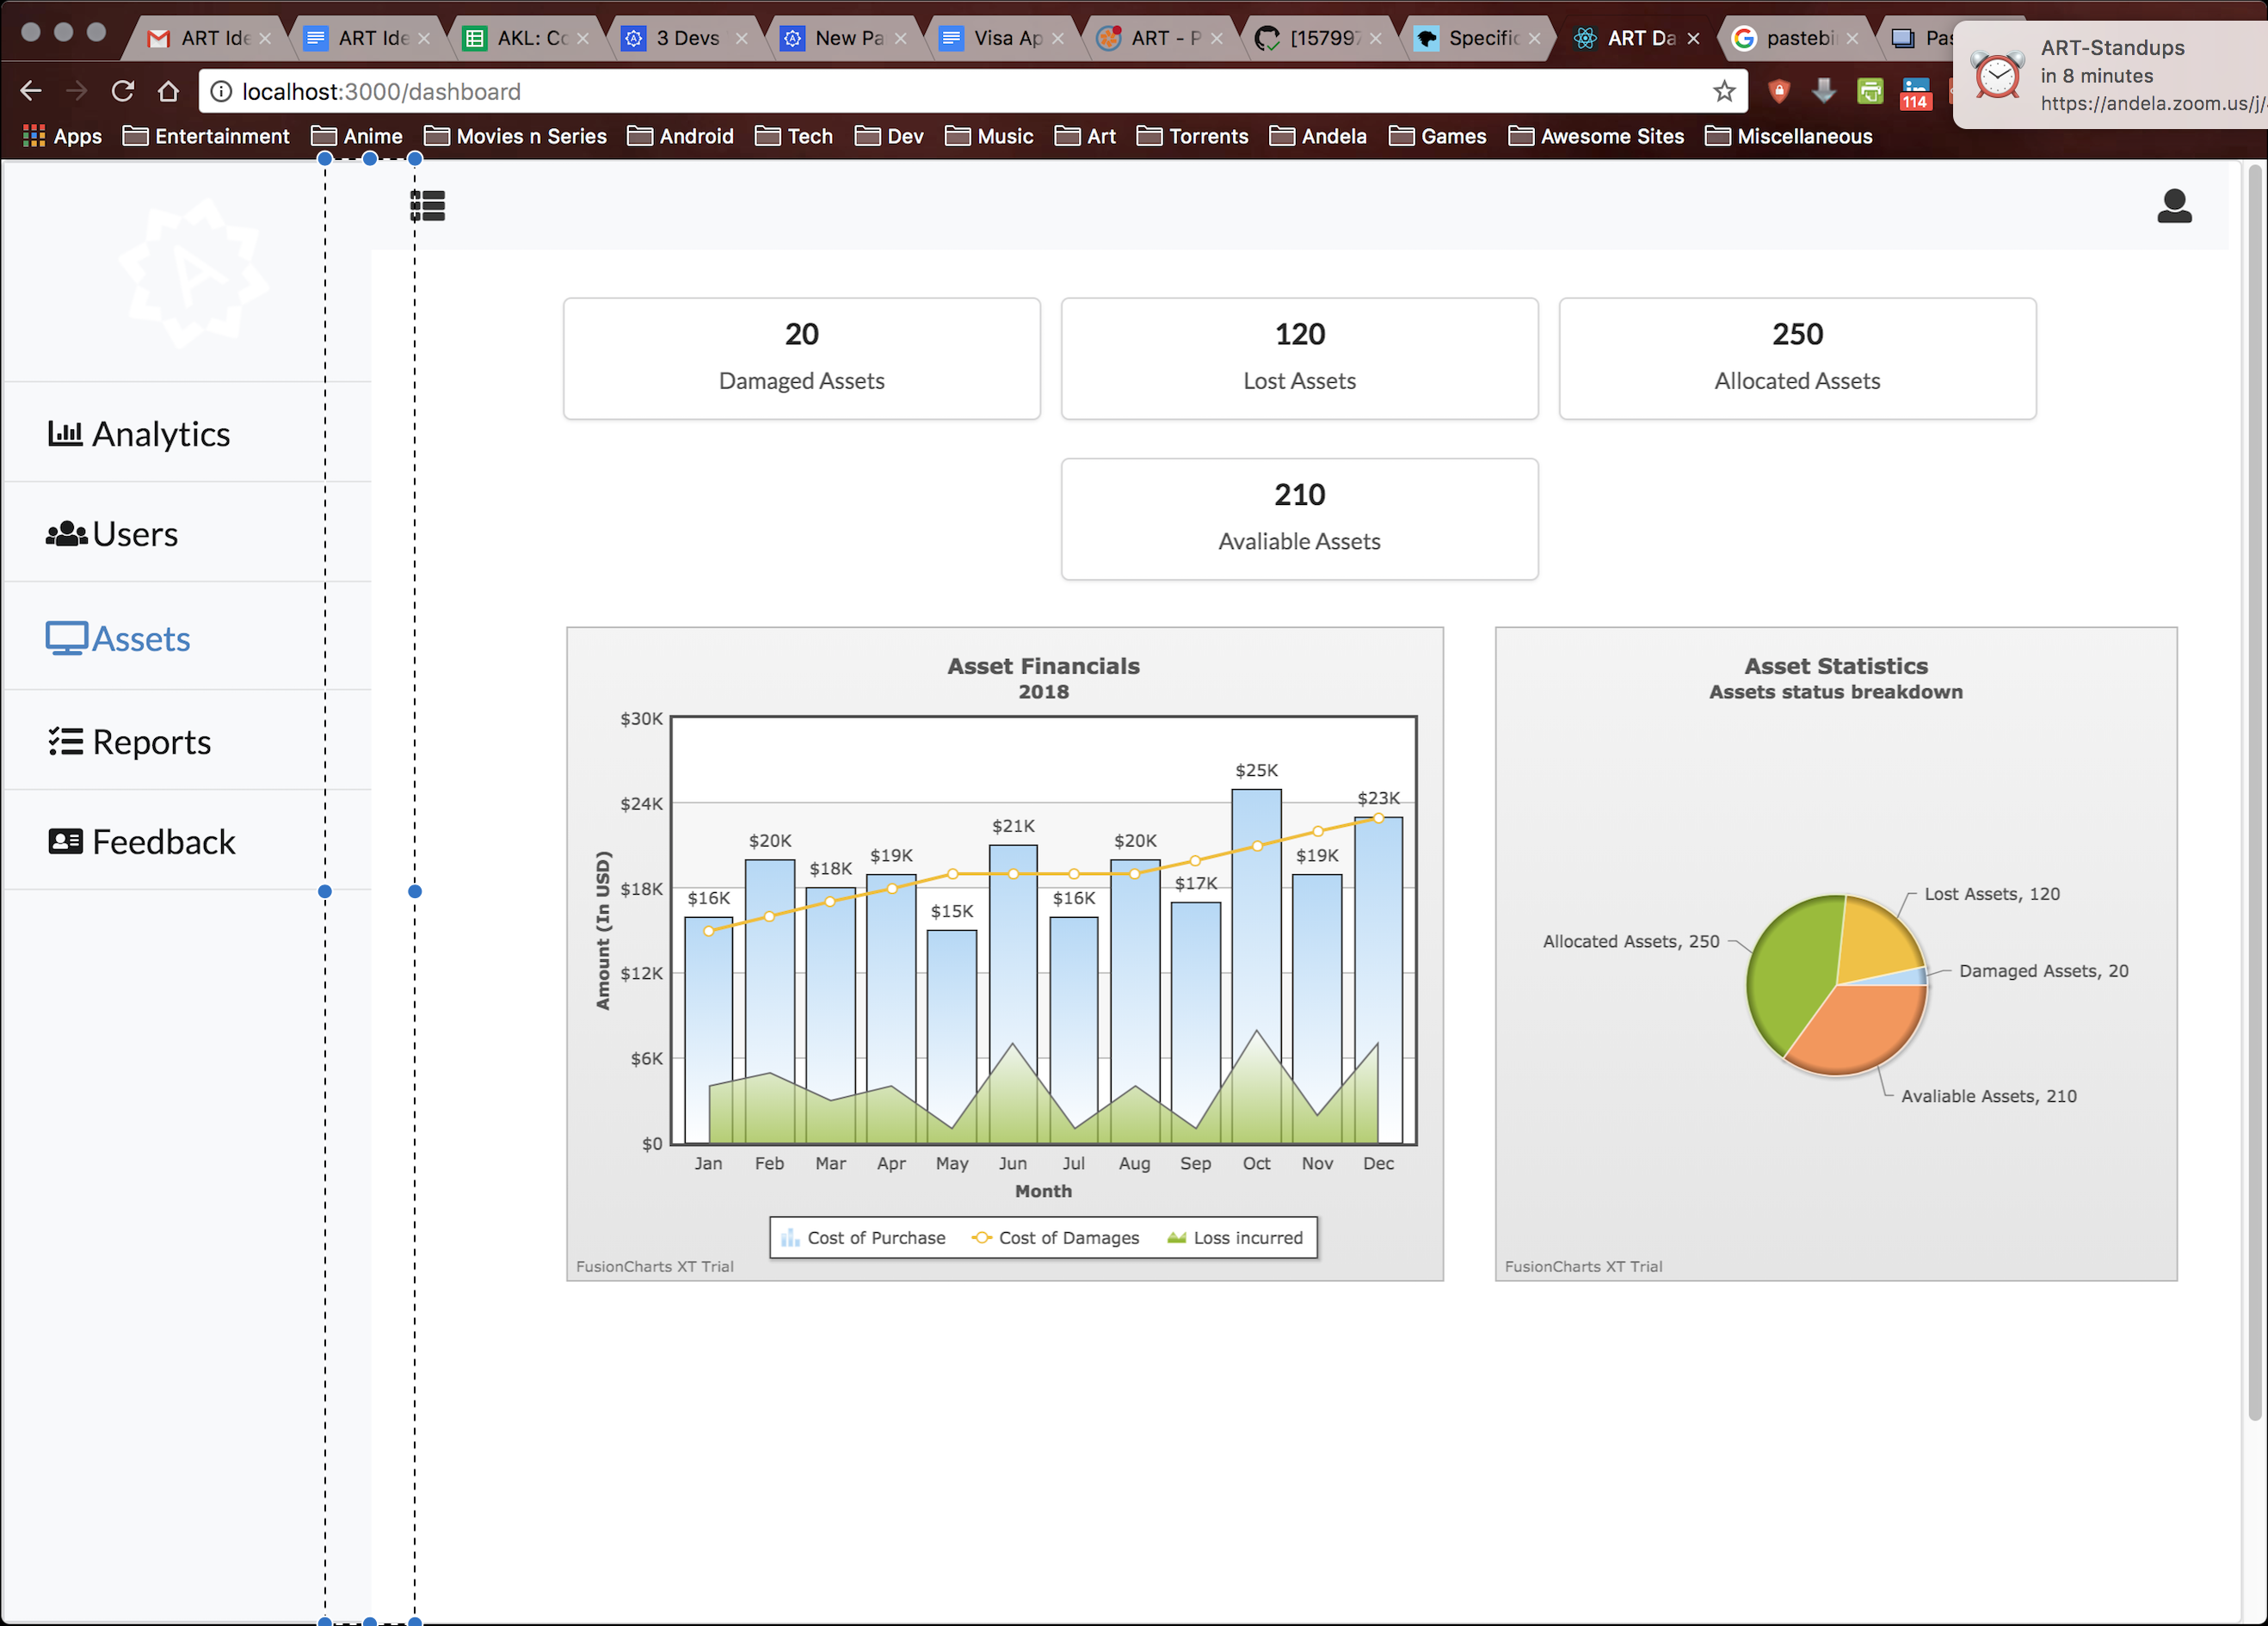Select the Avaliable Assets card
Screen dimensions: 2268x1626
(x=1299, y=519)
